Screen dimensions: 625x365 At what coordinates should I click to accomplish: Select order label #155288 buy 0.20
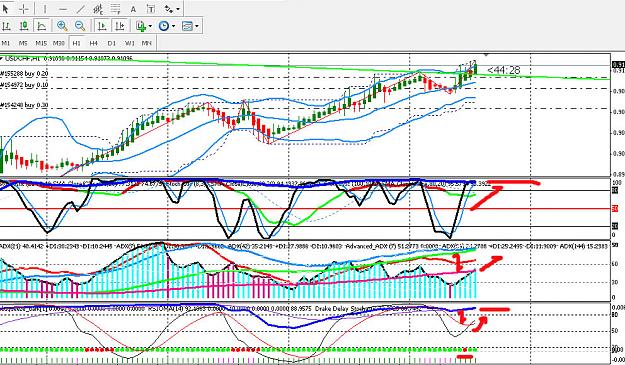[24, 74]
